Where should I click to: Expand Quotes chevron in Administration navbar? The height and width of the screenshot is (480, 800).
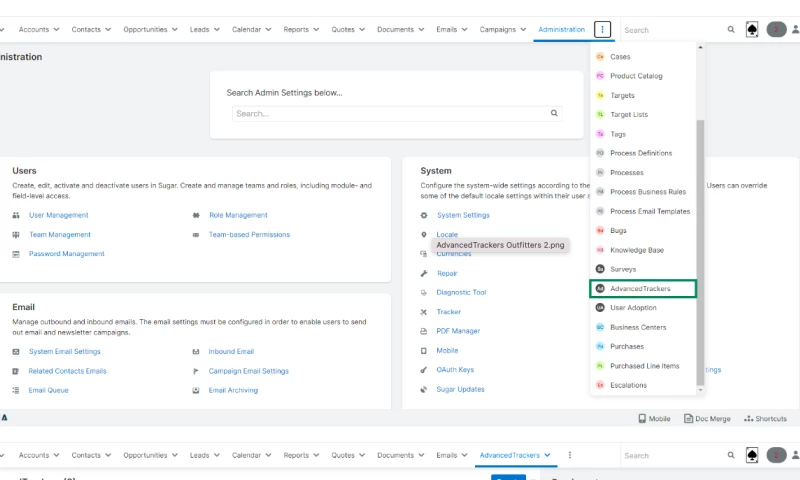click(362, 30)
